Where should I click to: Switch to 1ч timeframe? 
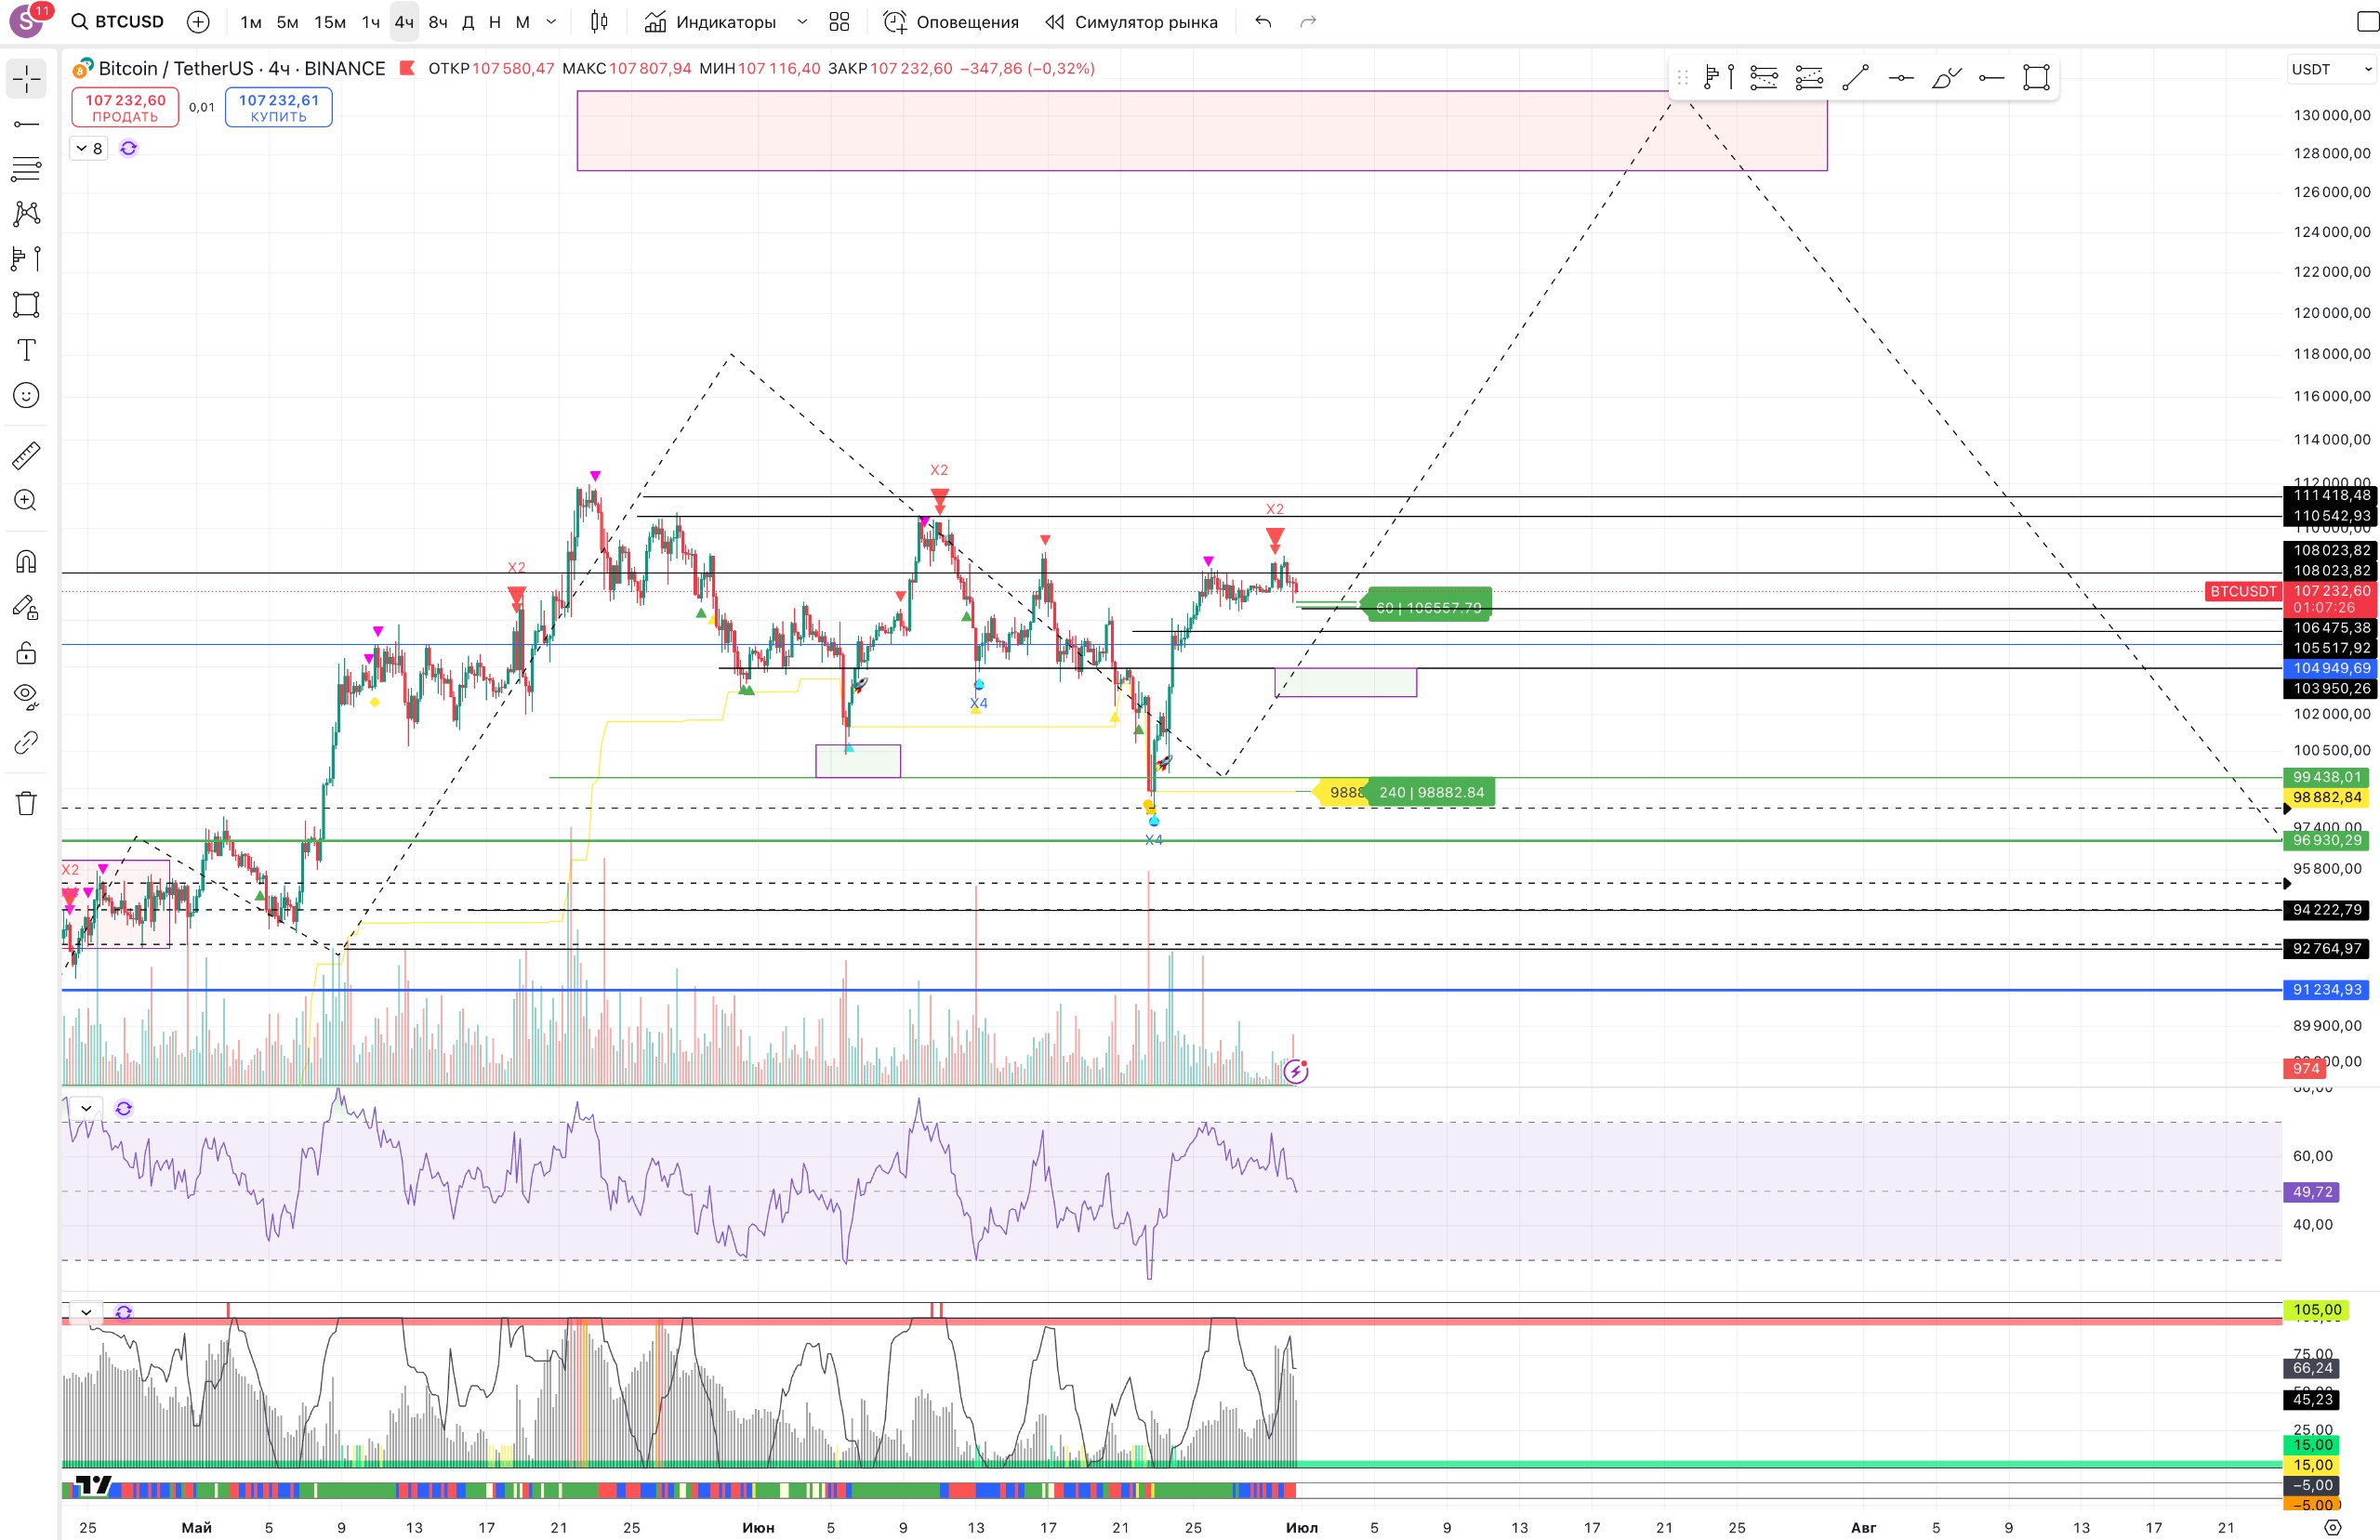[x=370, y=21]
